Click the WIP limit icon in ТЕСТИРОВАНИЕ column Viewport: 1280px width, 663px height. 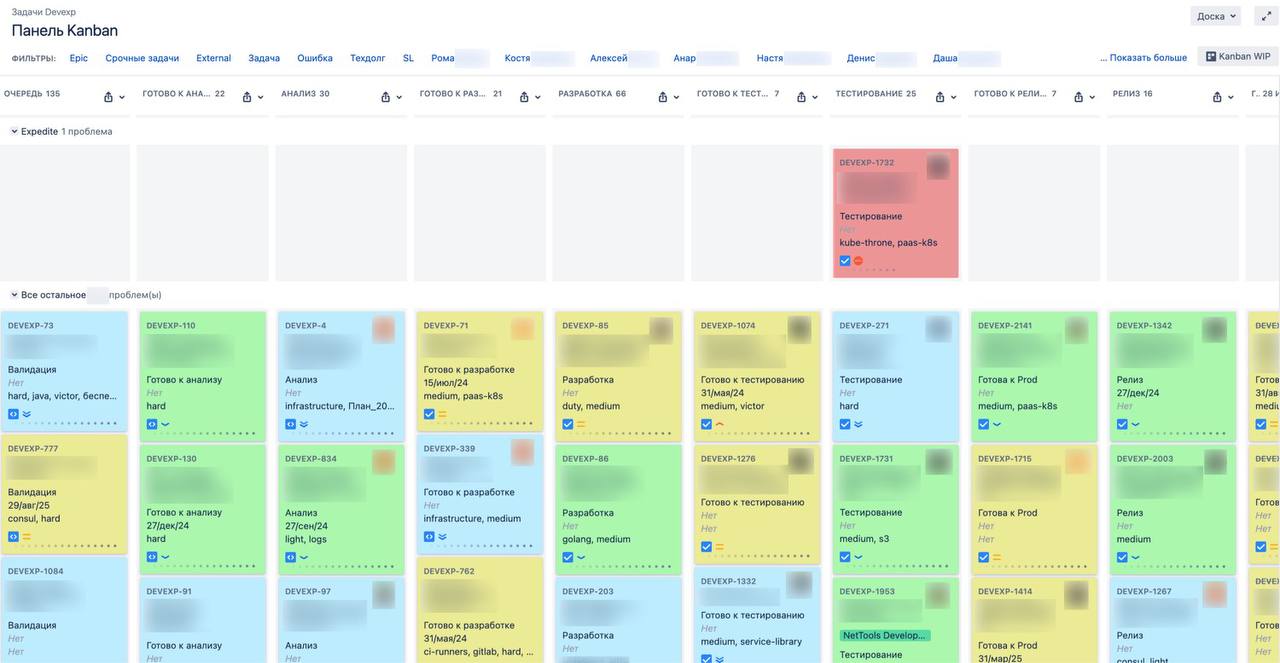[938, 96]
